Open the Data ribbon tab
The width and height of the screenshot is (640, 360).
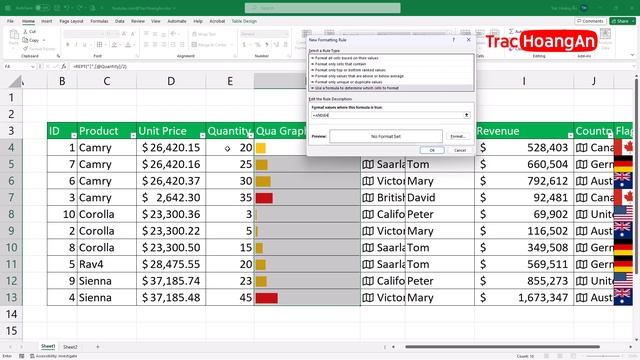pyautogui.click(x=120, y=21)
